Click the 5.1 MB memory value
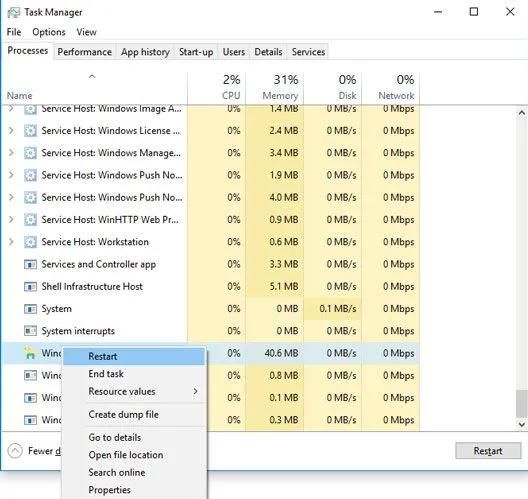 click(284, 287)
